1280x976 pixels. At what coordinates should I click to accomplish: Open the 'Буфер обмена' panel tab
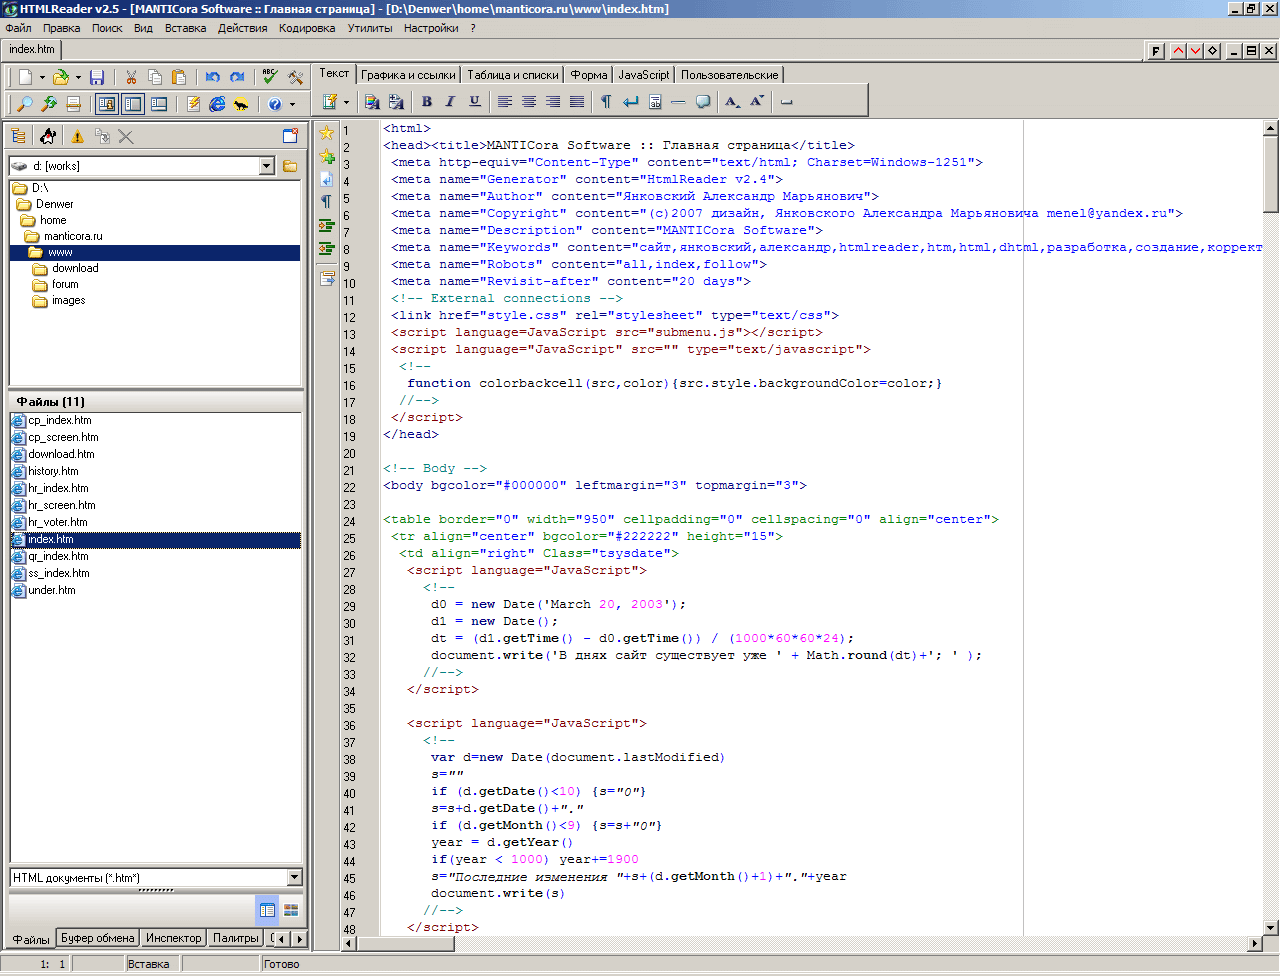(x=97, y=938)
